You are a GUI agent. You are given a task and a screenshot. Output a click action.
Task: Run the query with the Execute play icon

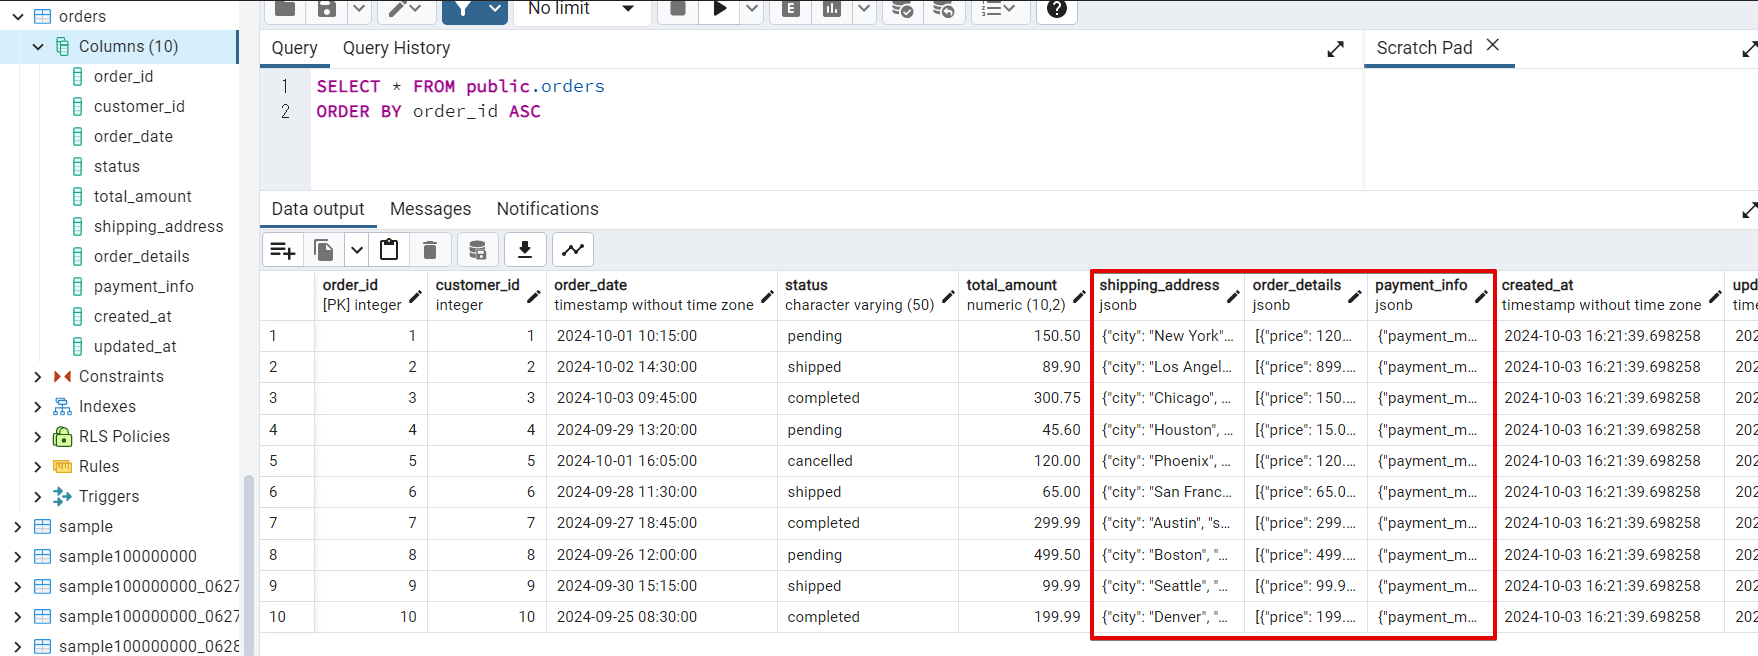point(720,8)
